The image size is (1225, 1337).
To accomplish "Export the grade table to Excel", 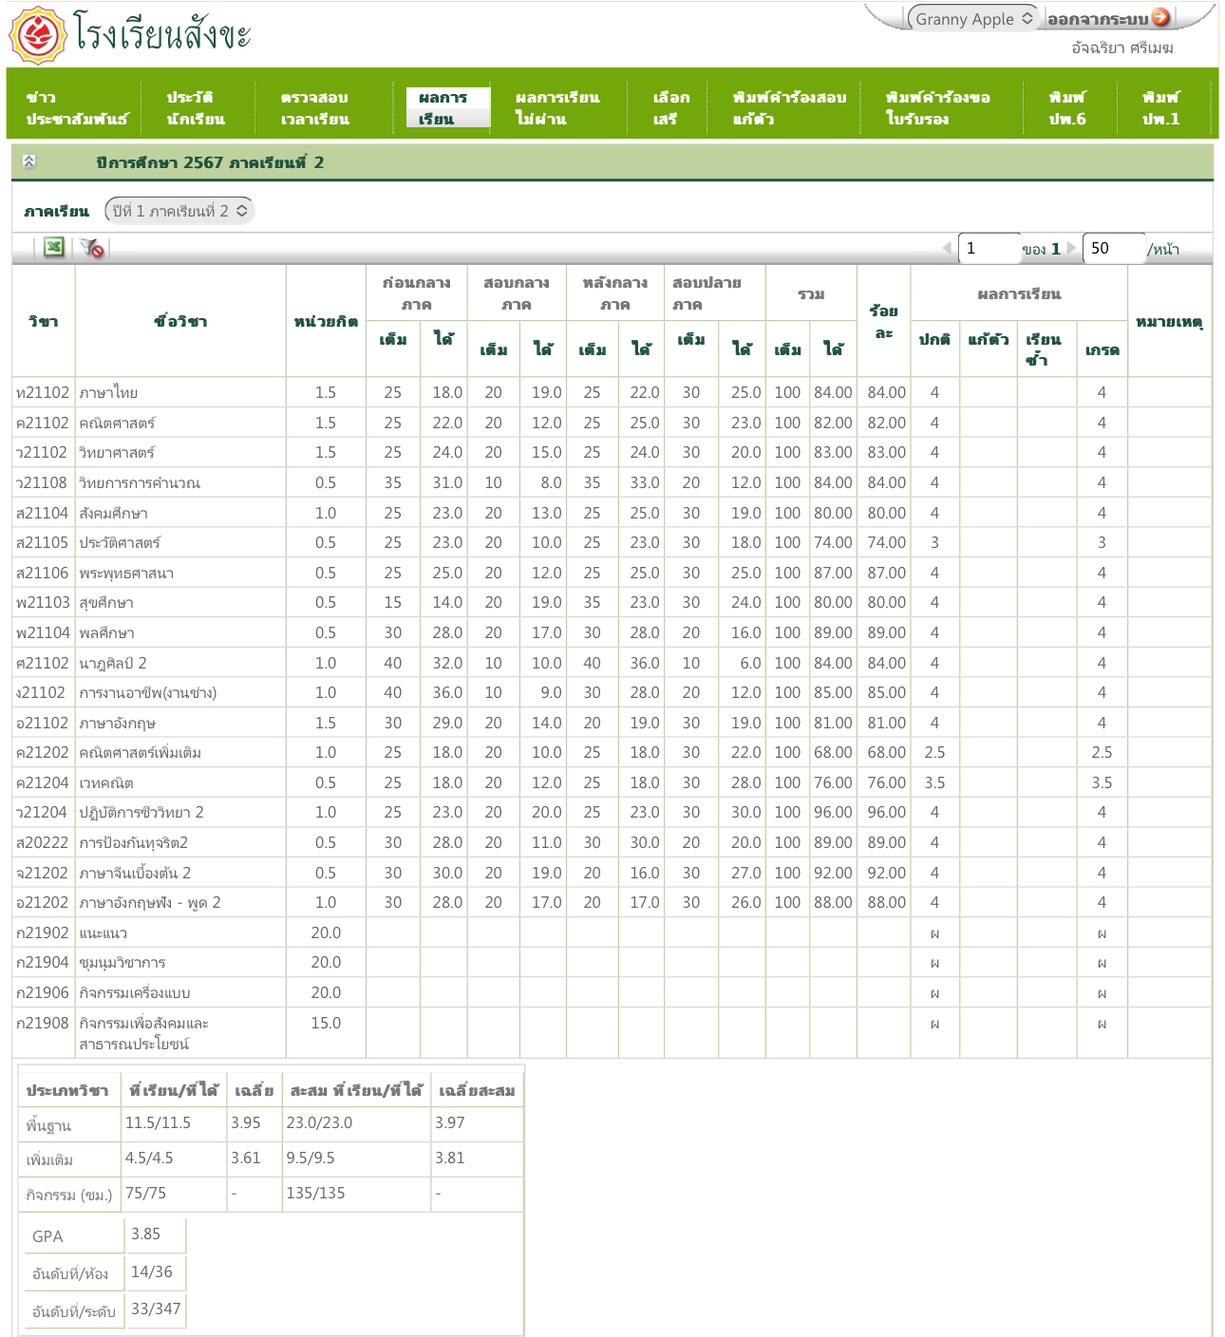I will (x=54, y=247).
